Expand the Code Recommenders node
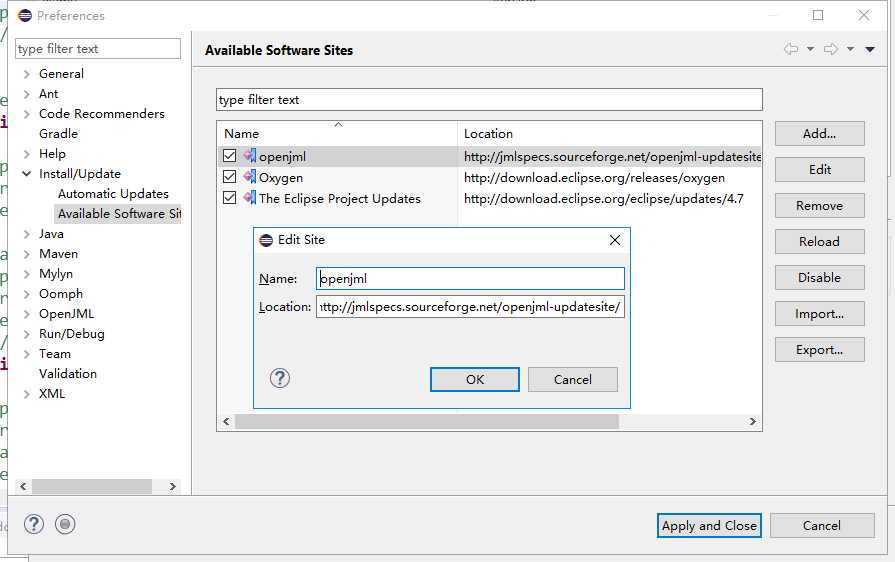 coord(26,114)
